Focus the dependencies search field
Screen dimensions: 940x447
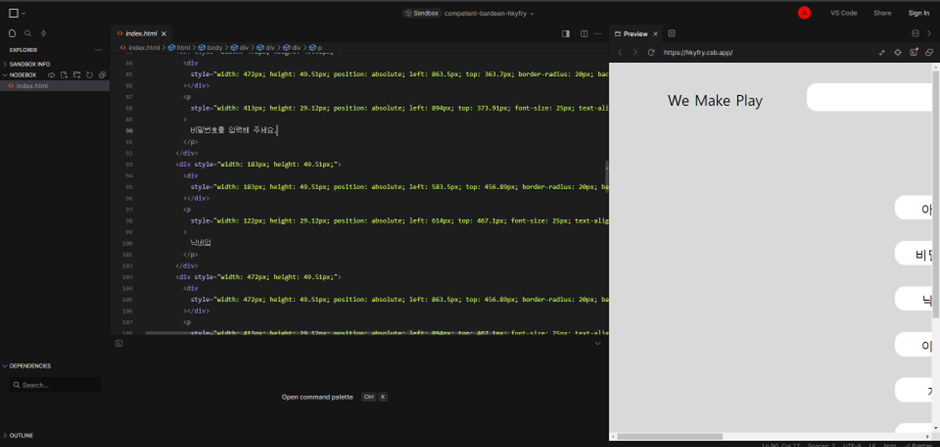pos(55,385)
